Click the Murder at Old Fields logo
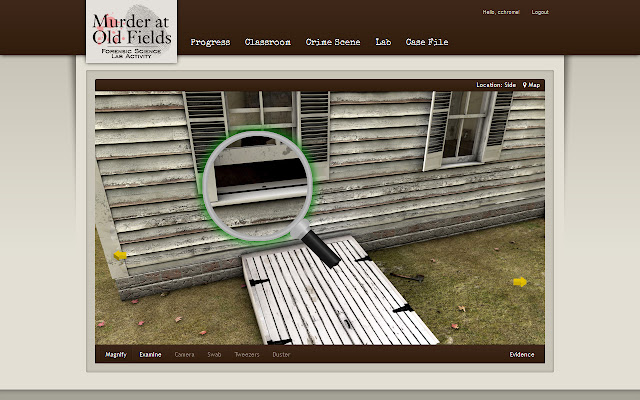The width and height of the screenshot is (640, 400). [131, 31]
